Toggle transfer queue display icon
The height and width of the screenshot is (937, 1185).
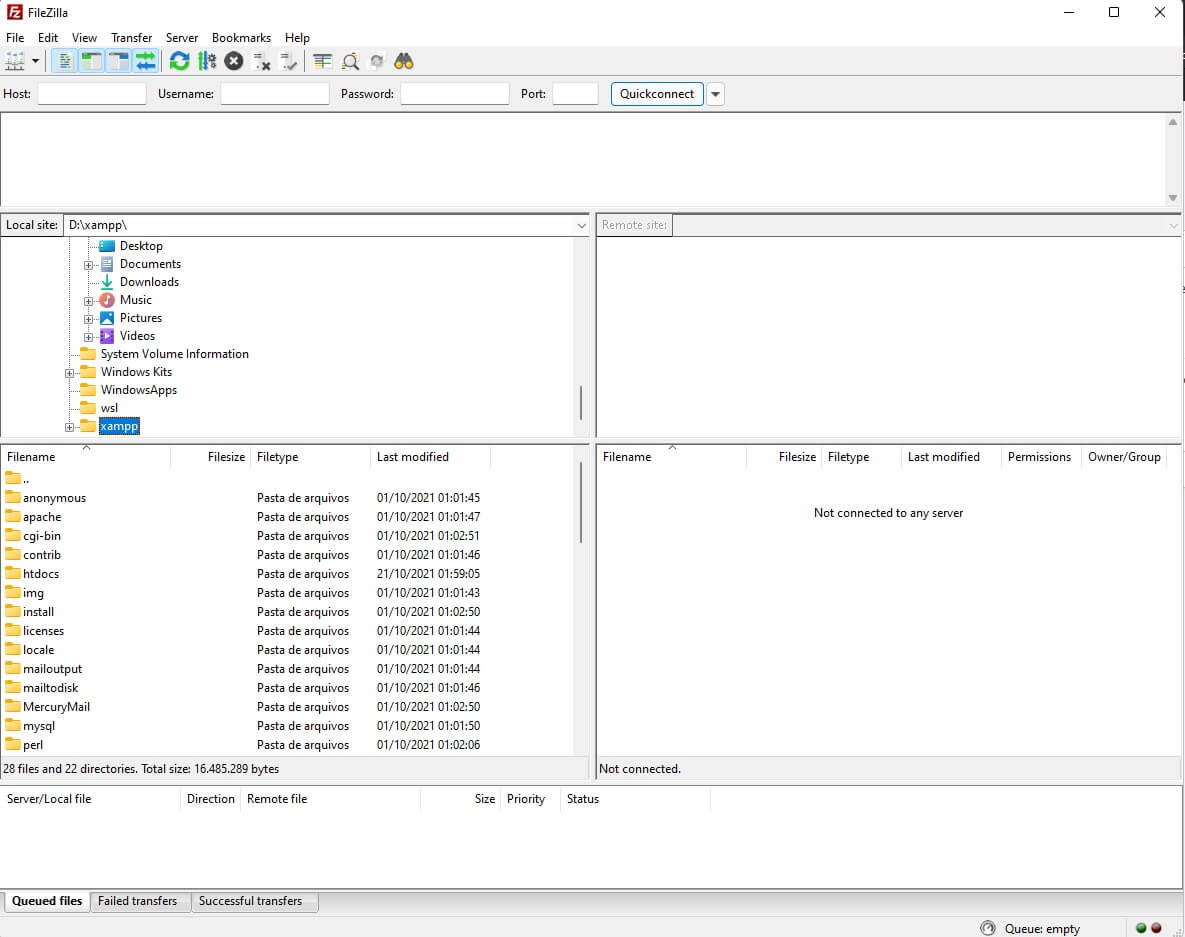(145, 61)
